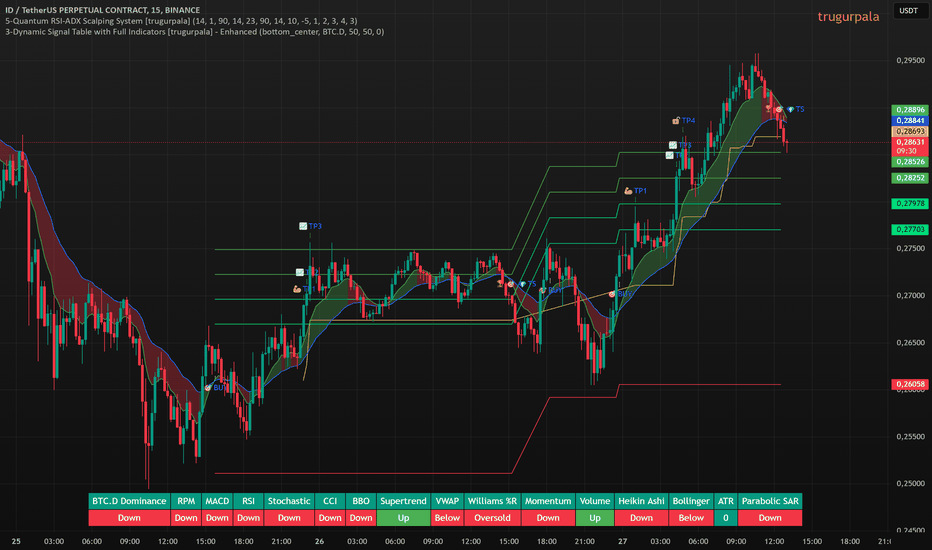Click the Heikin Ashi table header
Viewport: 932px width, 550px height.
pyautogui.click(x=641, y=501)
